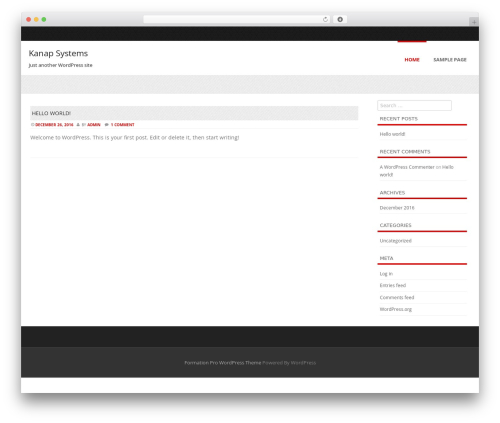Open the Entries feed link
Viewport: 500px width, 423px height.
point(393,285)
